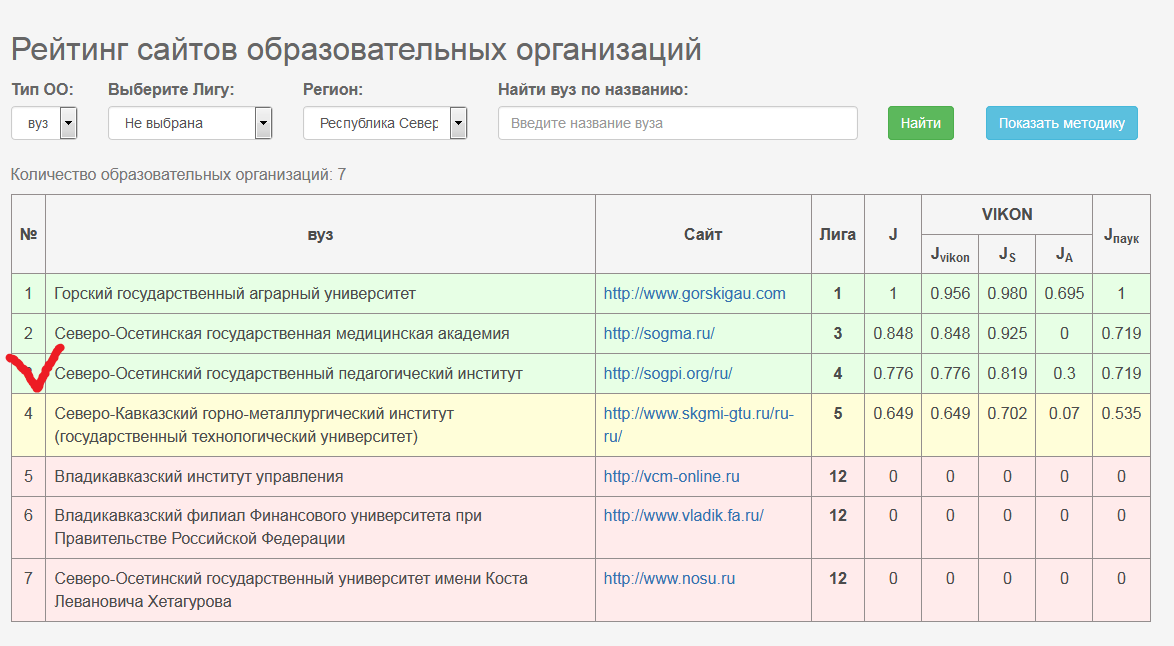Viewport: 1174px width, 646px height.
Task: Open "Показать методику"
Action: pos(1061,122)
